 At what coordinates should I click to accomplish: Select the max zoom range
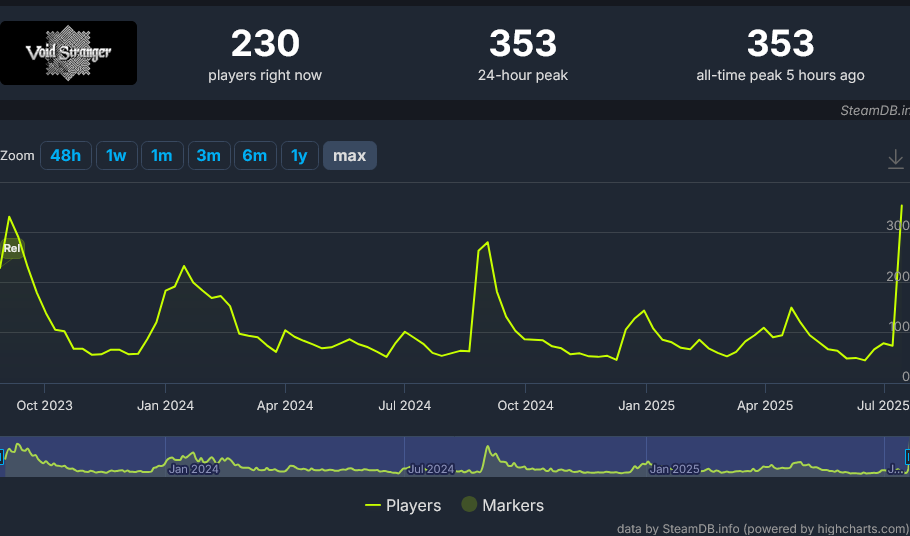350,155
